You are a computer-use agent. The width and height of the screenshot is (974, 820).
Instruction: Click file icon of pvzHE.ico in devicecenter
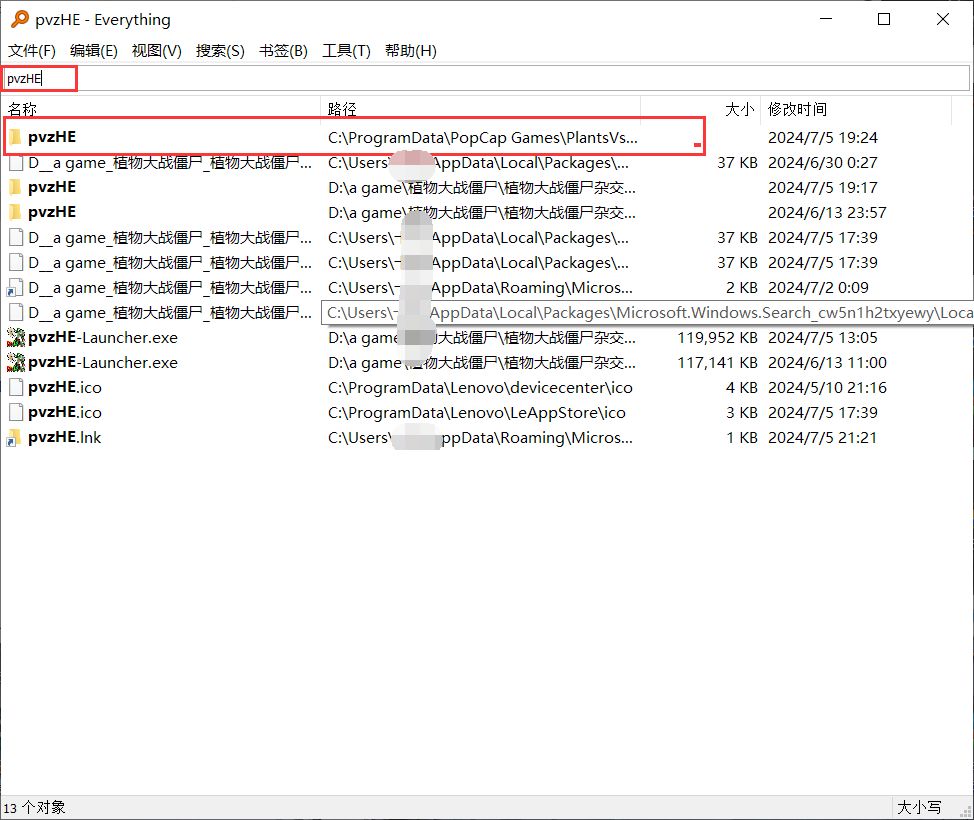coord(16,388)
